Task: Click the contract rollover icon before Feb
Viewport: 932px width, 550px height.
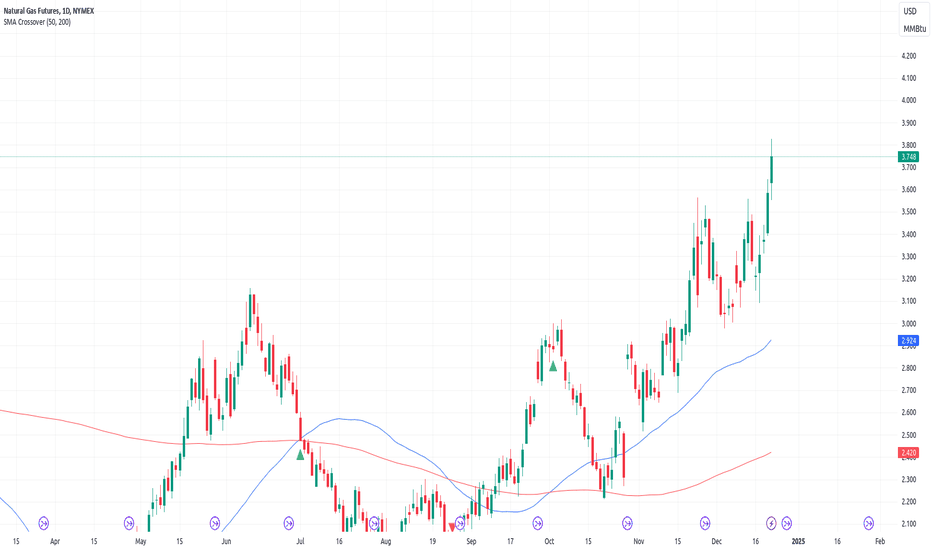Action: coord(868,523)
